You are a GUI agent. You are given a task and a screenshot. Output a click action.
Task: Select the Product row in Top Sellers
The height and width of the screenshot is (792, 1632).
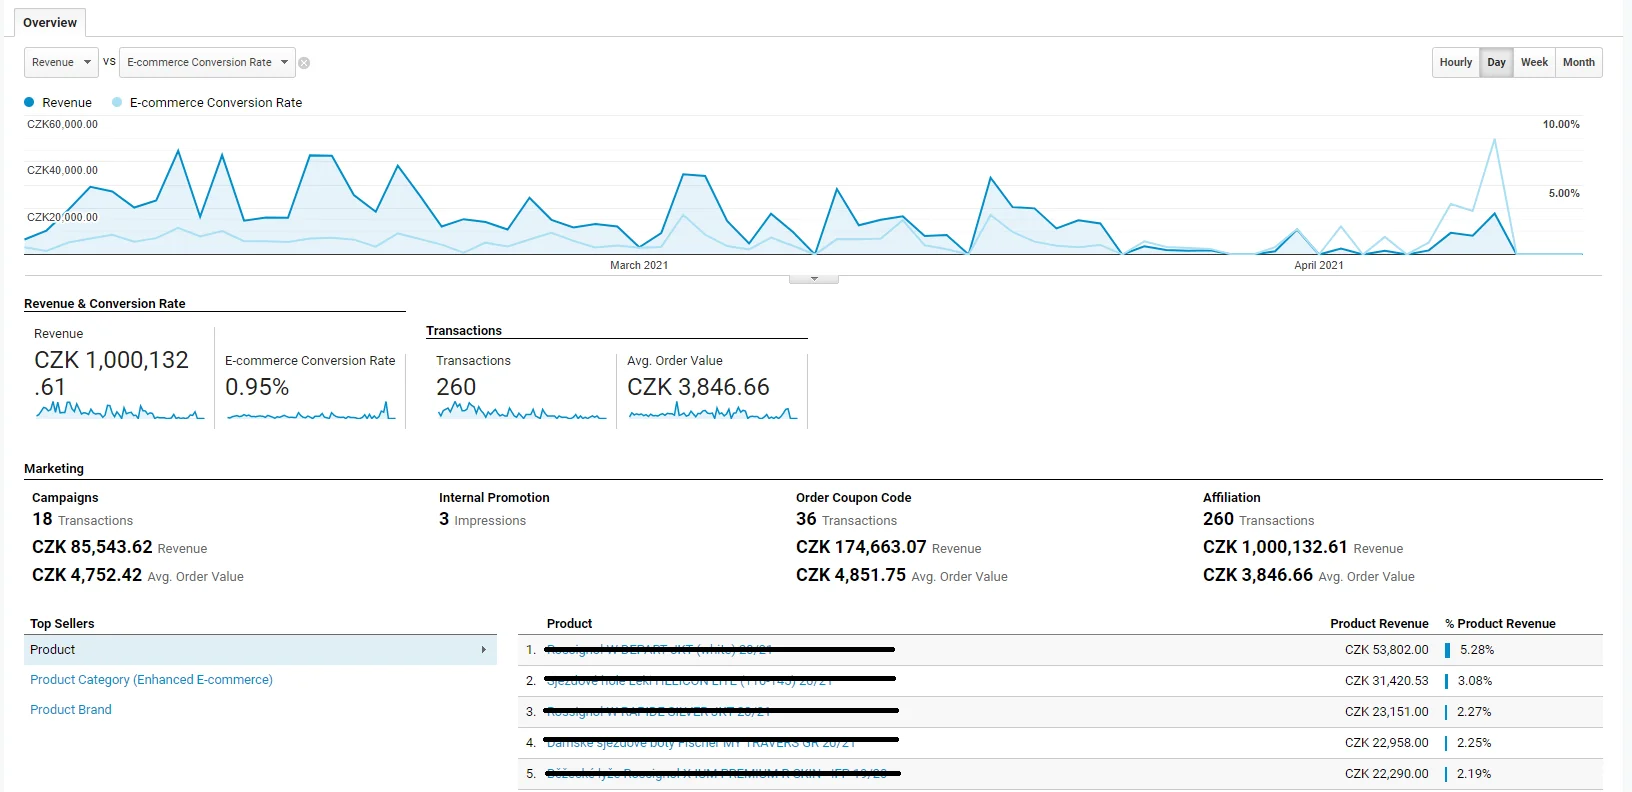click(260, 650)
